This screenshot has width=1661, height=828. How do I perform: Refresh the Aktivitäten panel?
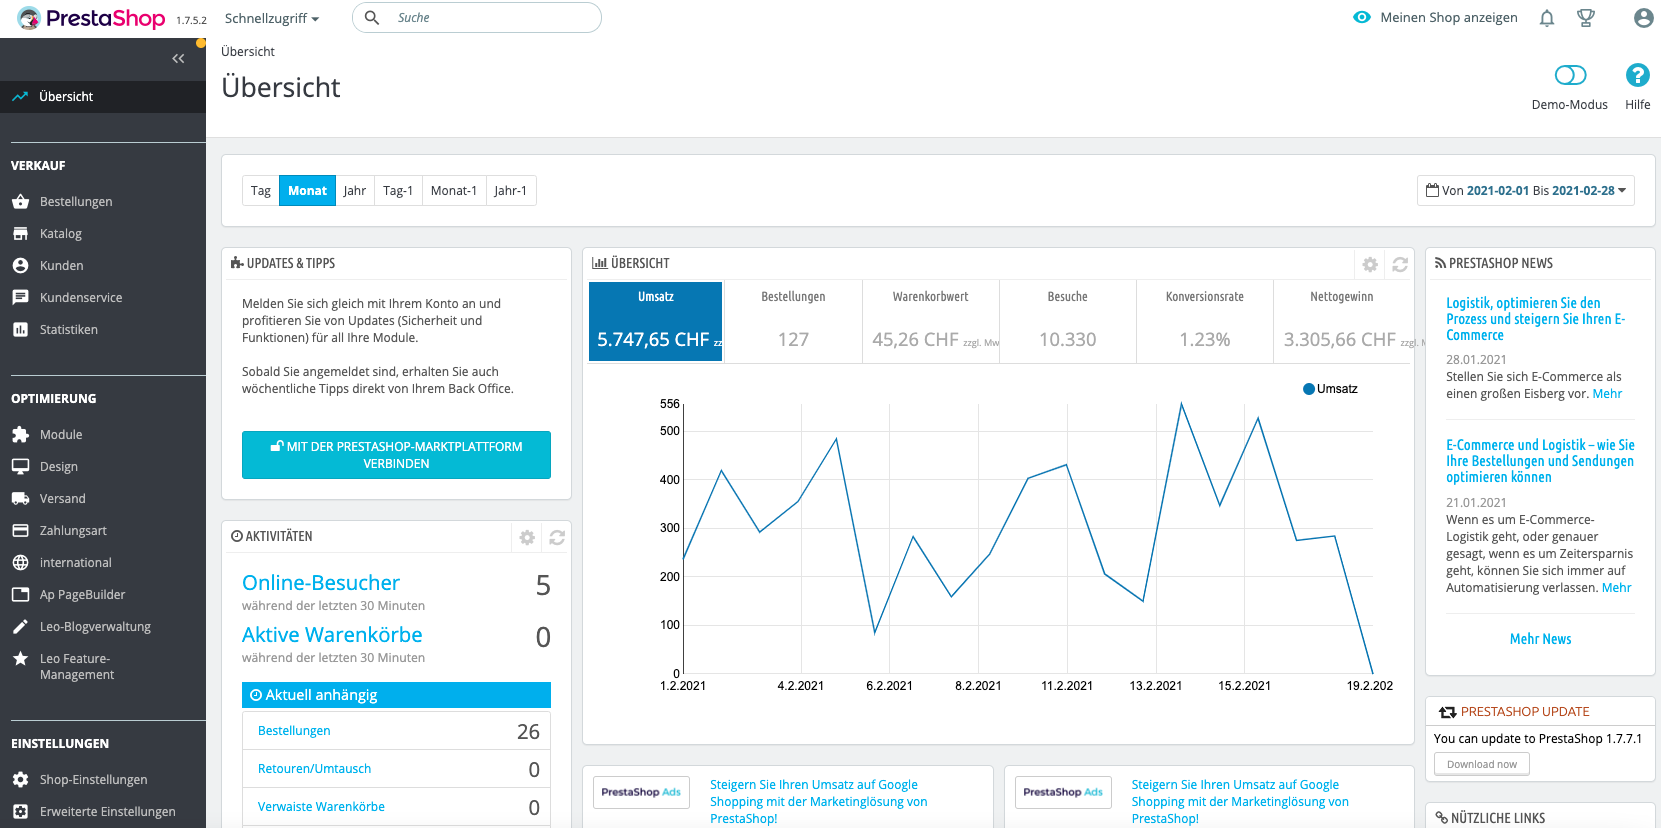click(557, 537)
